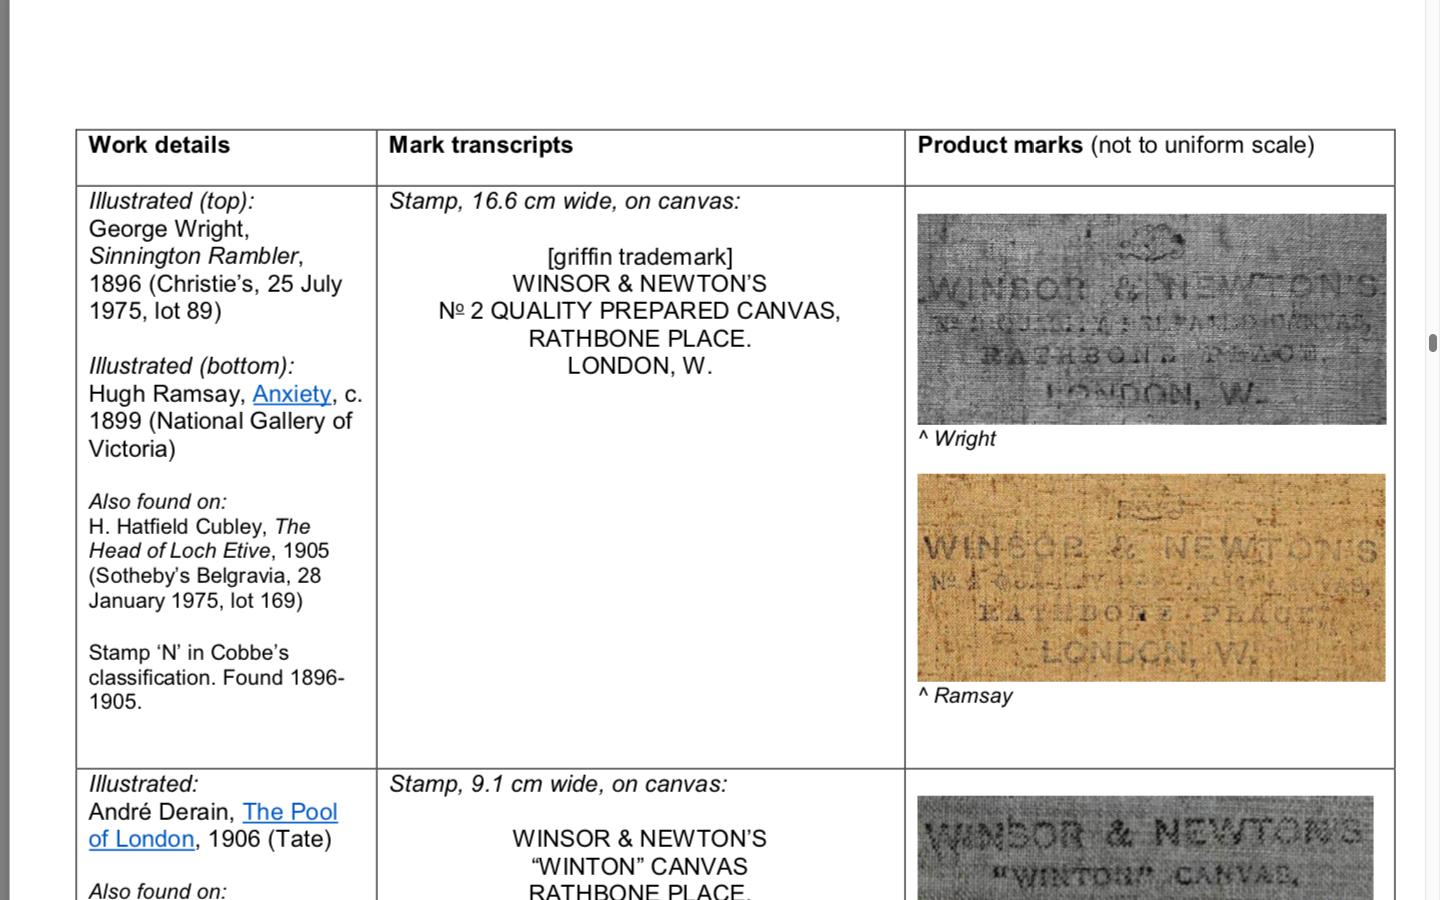The width and height of the screenshot is (1440, 900).
Task: Click the '^ Wright' image caption
Action: coord(957,439)
